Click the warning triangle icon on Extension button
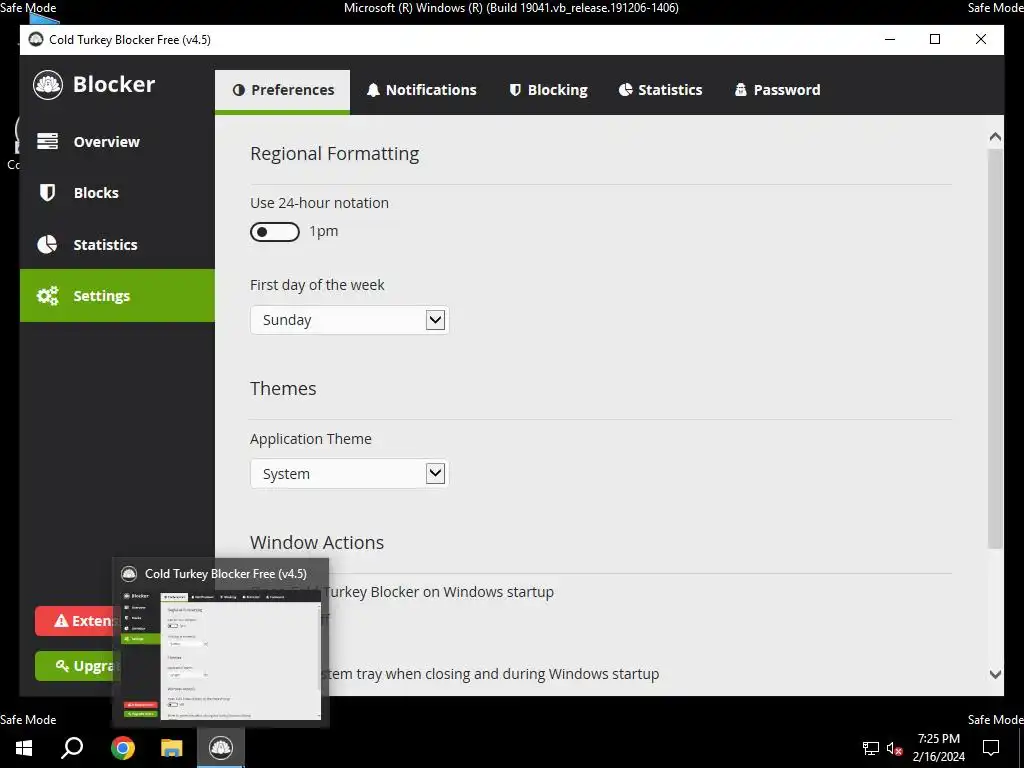Screen dimensions: 1024x768 coord(61,620)
